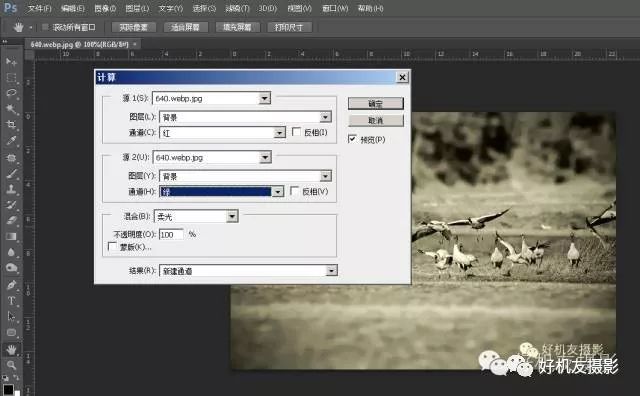
Task: Select the Brush tool
Action: tap(11, 174)
